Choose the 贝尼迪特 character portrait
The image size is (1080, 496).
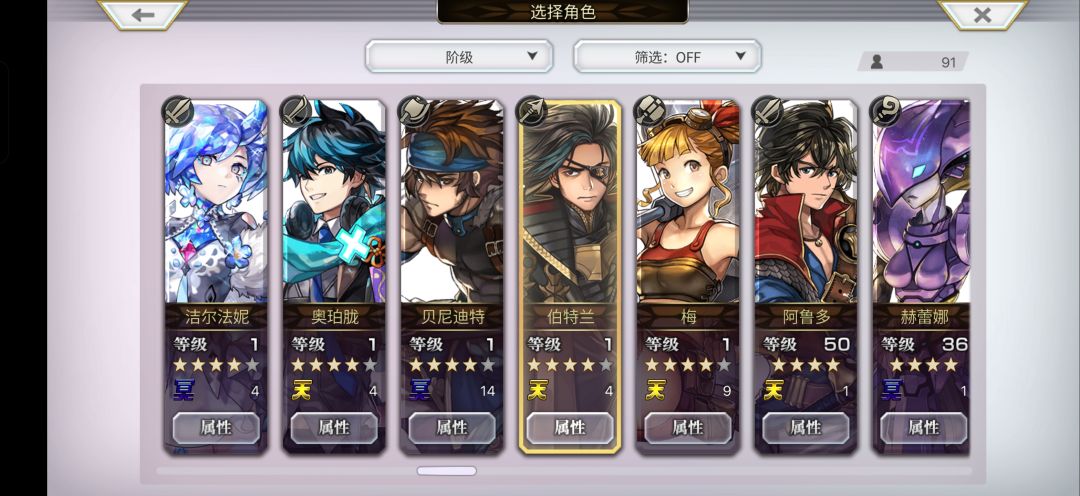click(452, 201)
